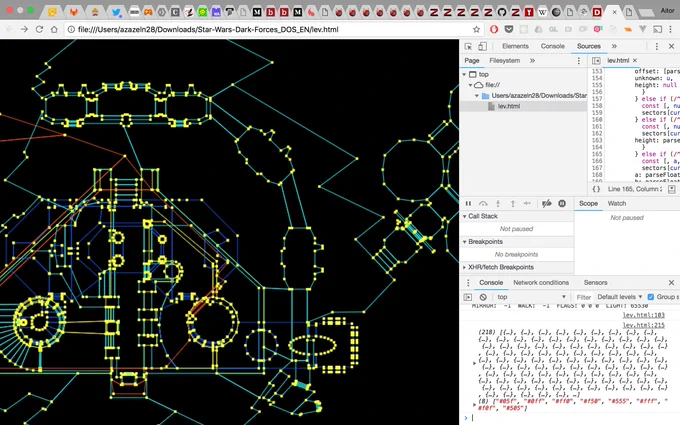Viewport: 680px width, 425px height.
Task: Click the step into function icon
Action: (498, 203)
